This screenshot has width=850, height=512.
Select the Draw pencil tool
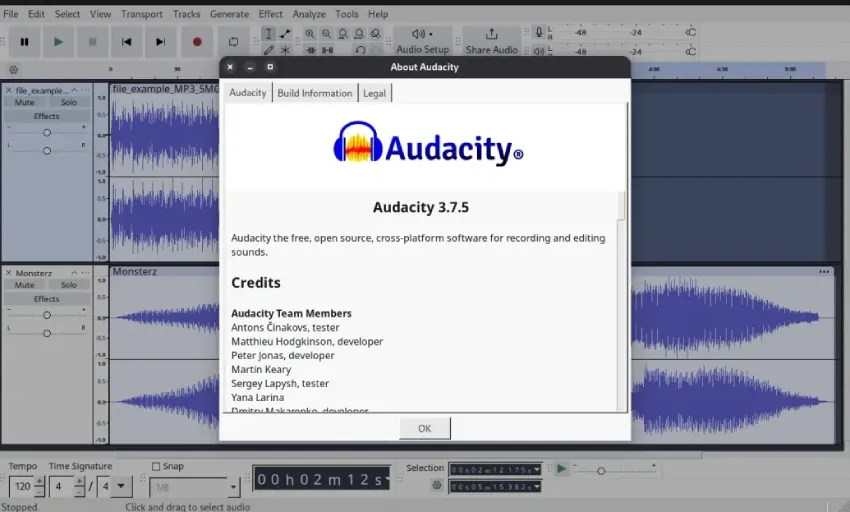[268, 50]
